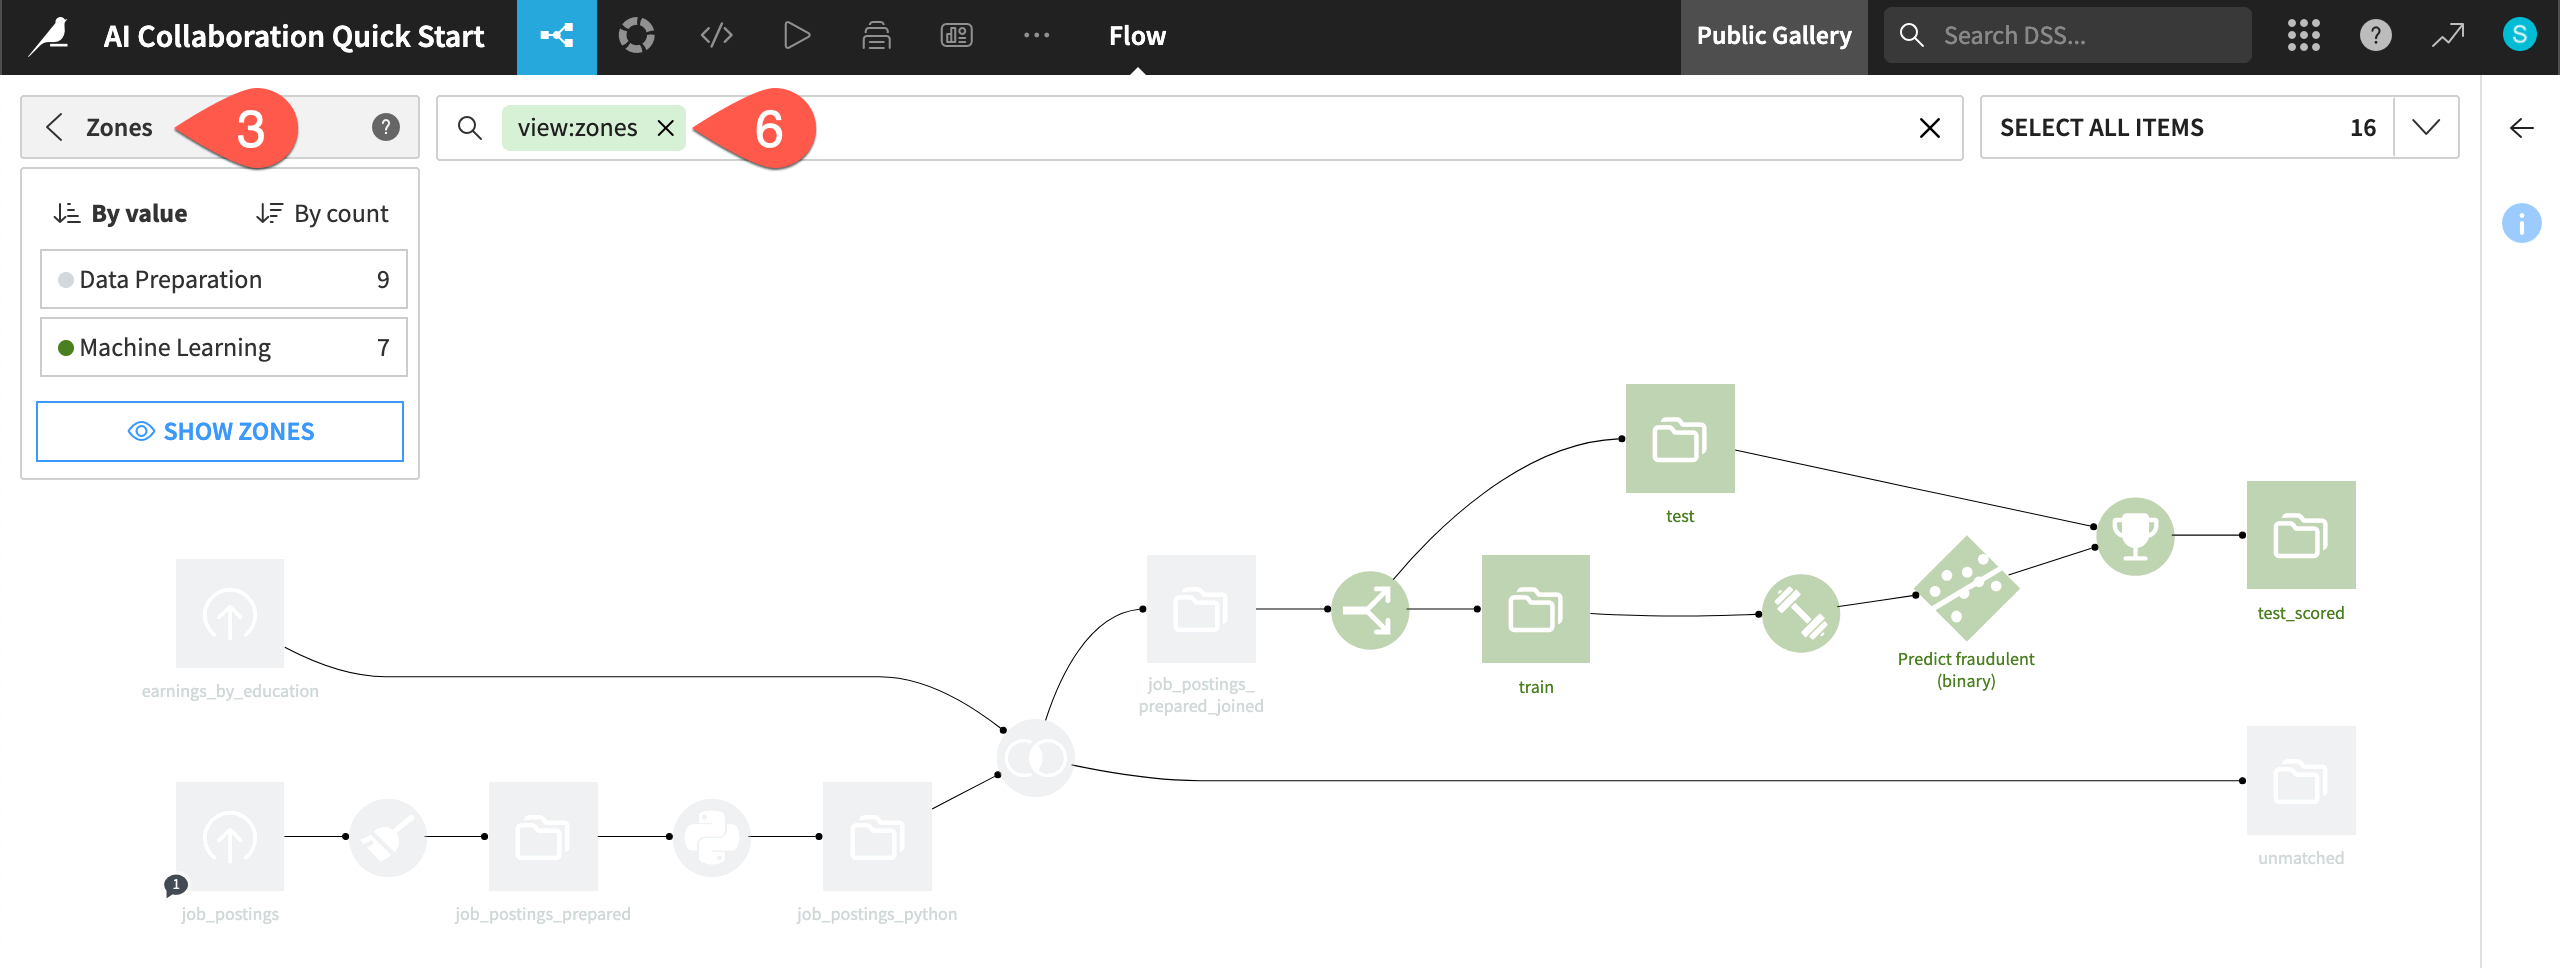
Task: Open the stacked layers navbar icon
Action: tap(876, 37)
